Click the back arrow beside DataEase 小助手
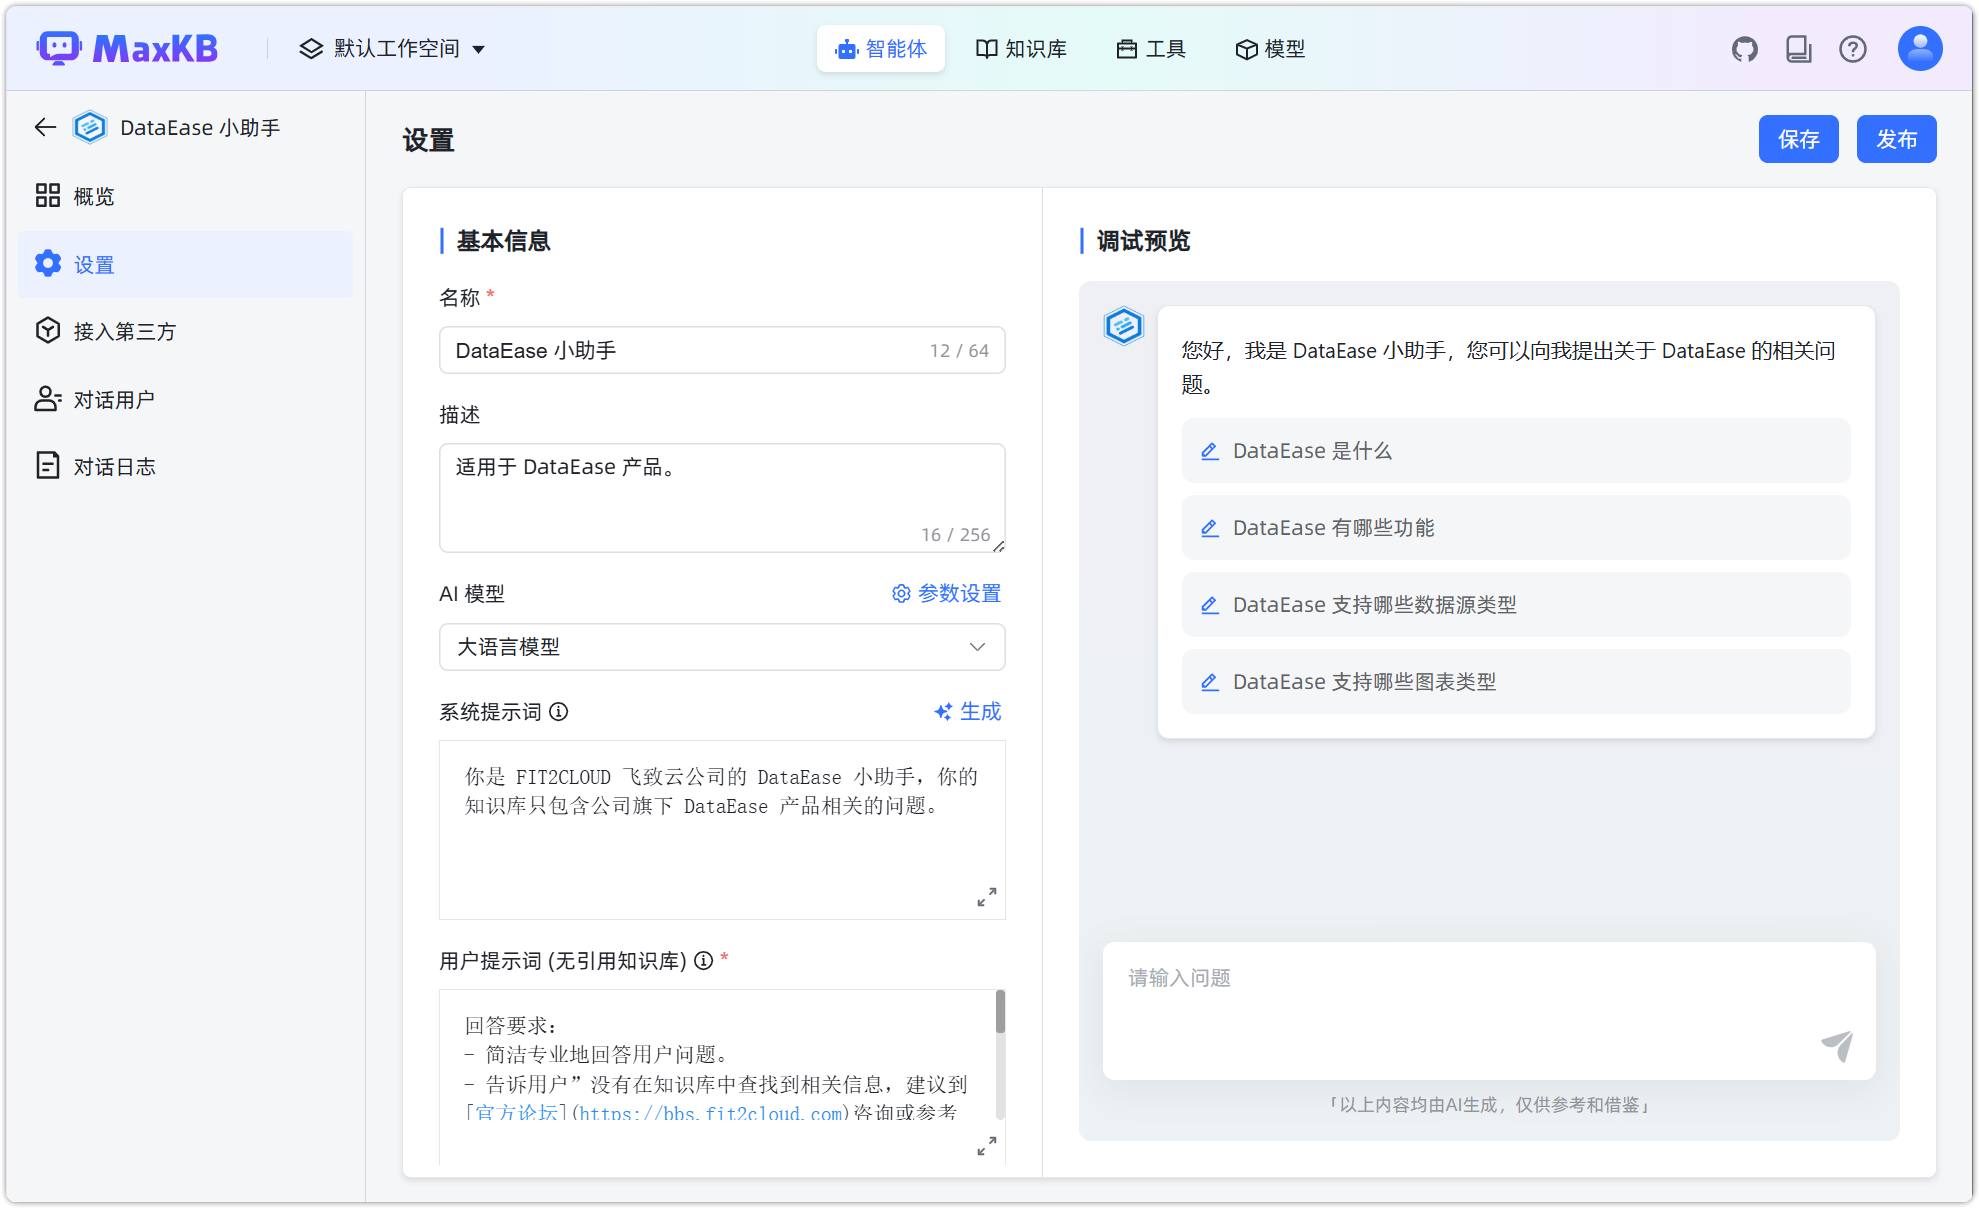Viewport: 1979px width, 1208px height. 44,127
